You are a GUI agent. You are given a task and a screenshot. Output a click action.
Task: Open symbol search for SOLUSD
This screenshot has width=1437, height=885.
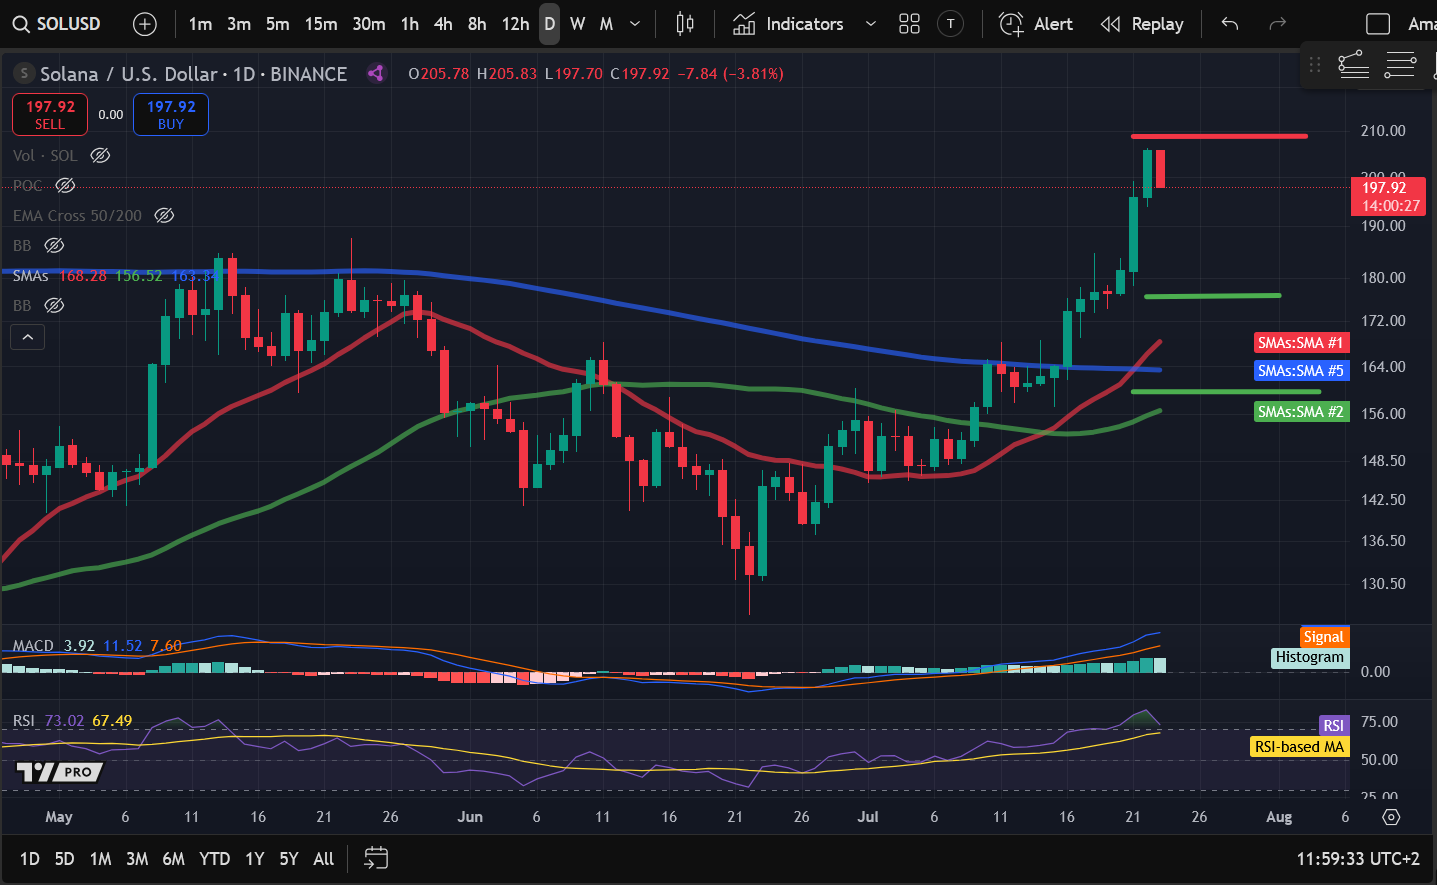(57, 24)
